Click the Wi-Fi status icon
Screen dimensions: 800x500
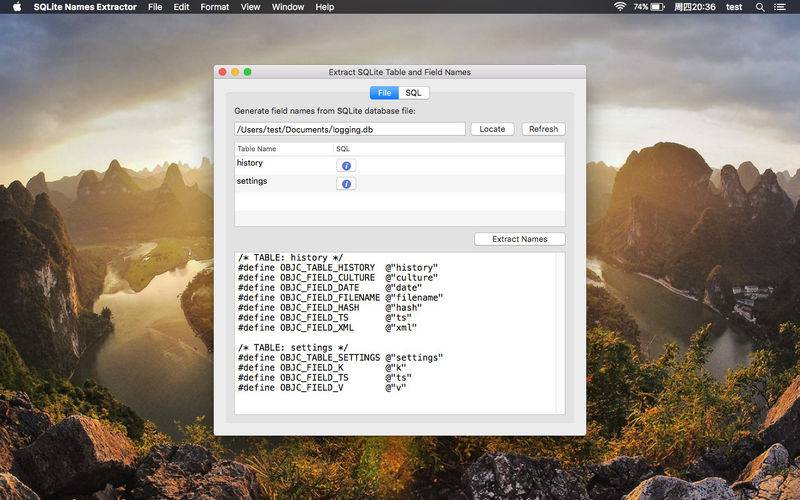coord(620,7)
